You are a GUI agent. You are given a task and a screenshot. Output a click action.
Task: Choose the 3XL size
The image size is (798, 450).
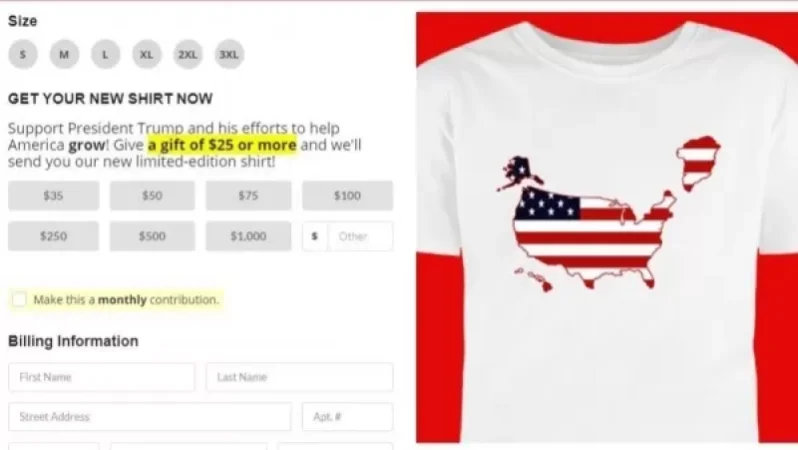pos(229,54)
